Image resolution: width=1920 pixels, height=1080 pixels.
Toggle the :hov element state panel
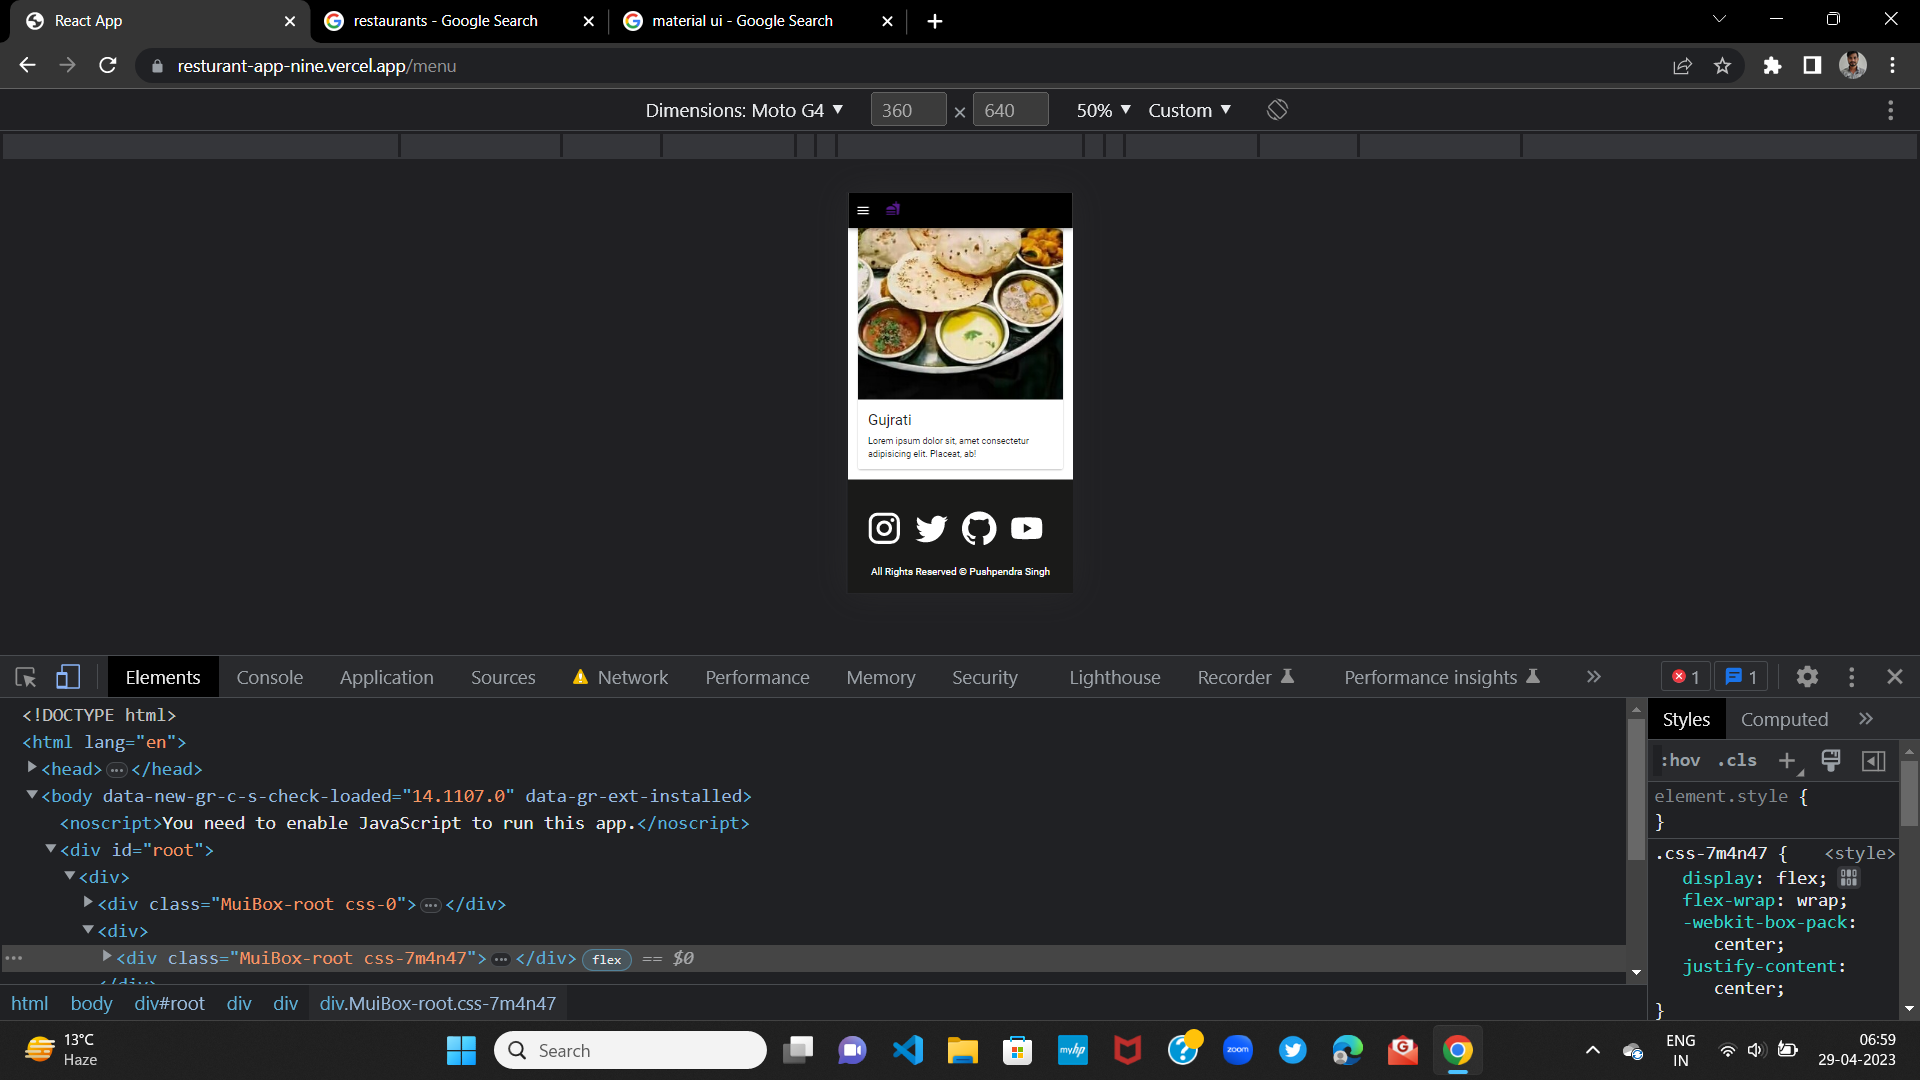tap(1680, 761)
